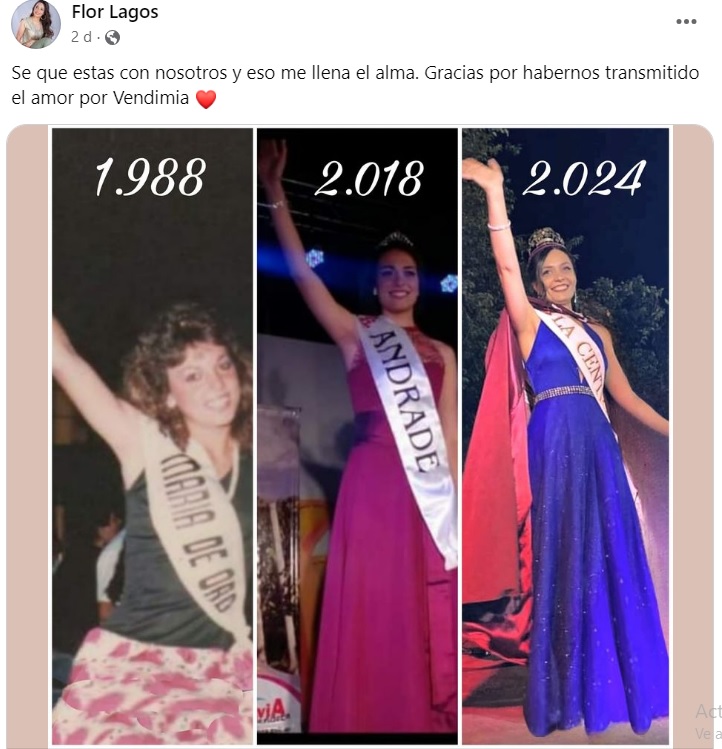Viewport: 722px width, 749px height.
Task: Click the public globe privacy icon
Action: pos(112,37)
